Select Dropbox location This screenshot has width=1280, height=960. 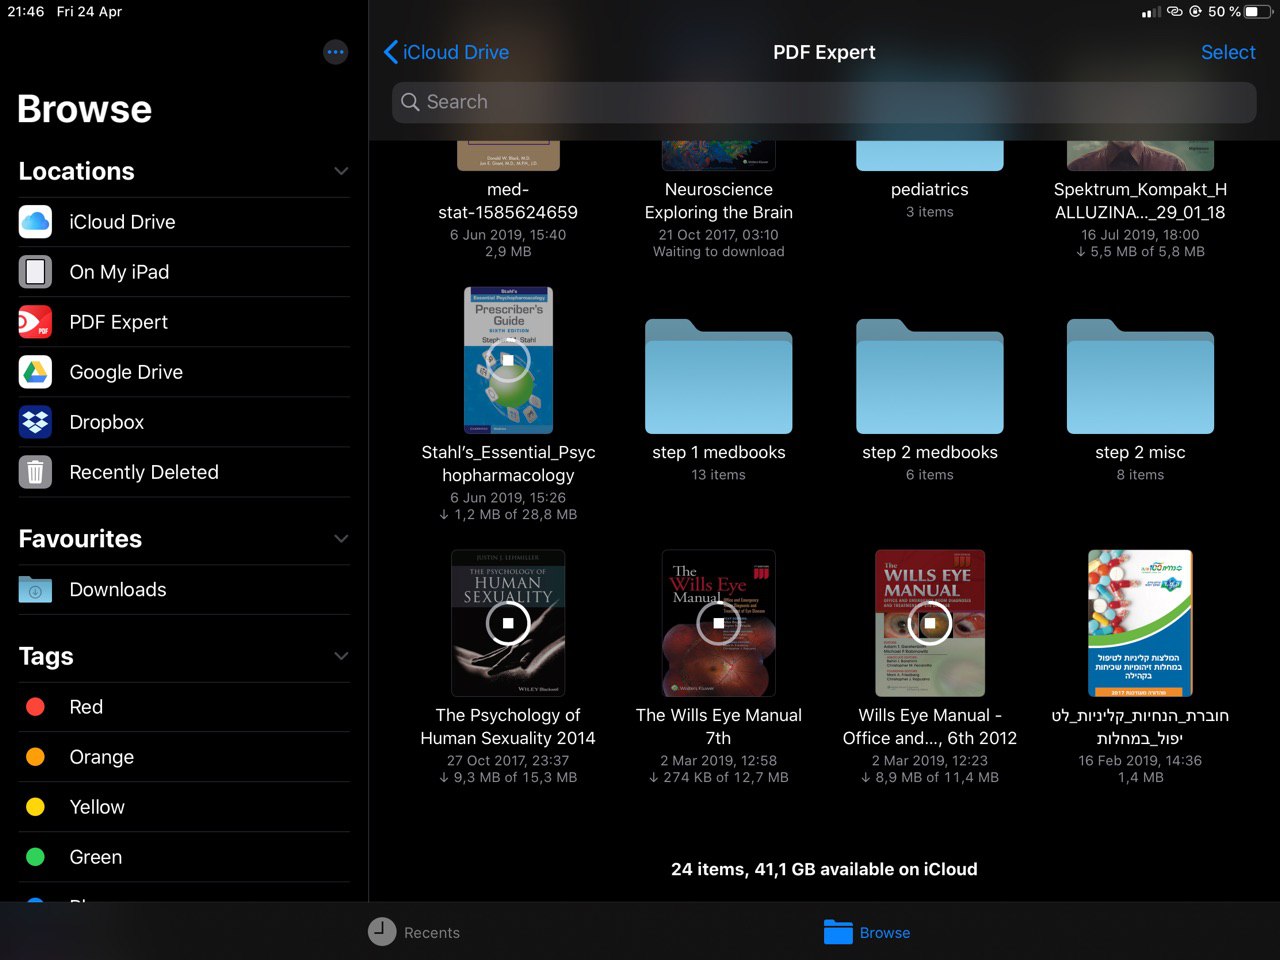pyautogui.click(x=184, y=422)
